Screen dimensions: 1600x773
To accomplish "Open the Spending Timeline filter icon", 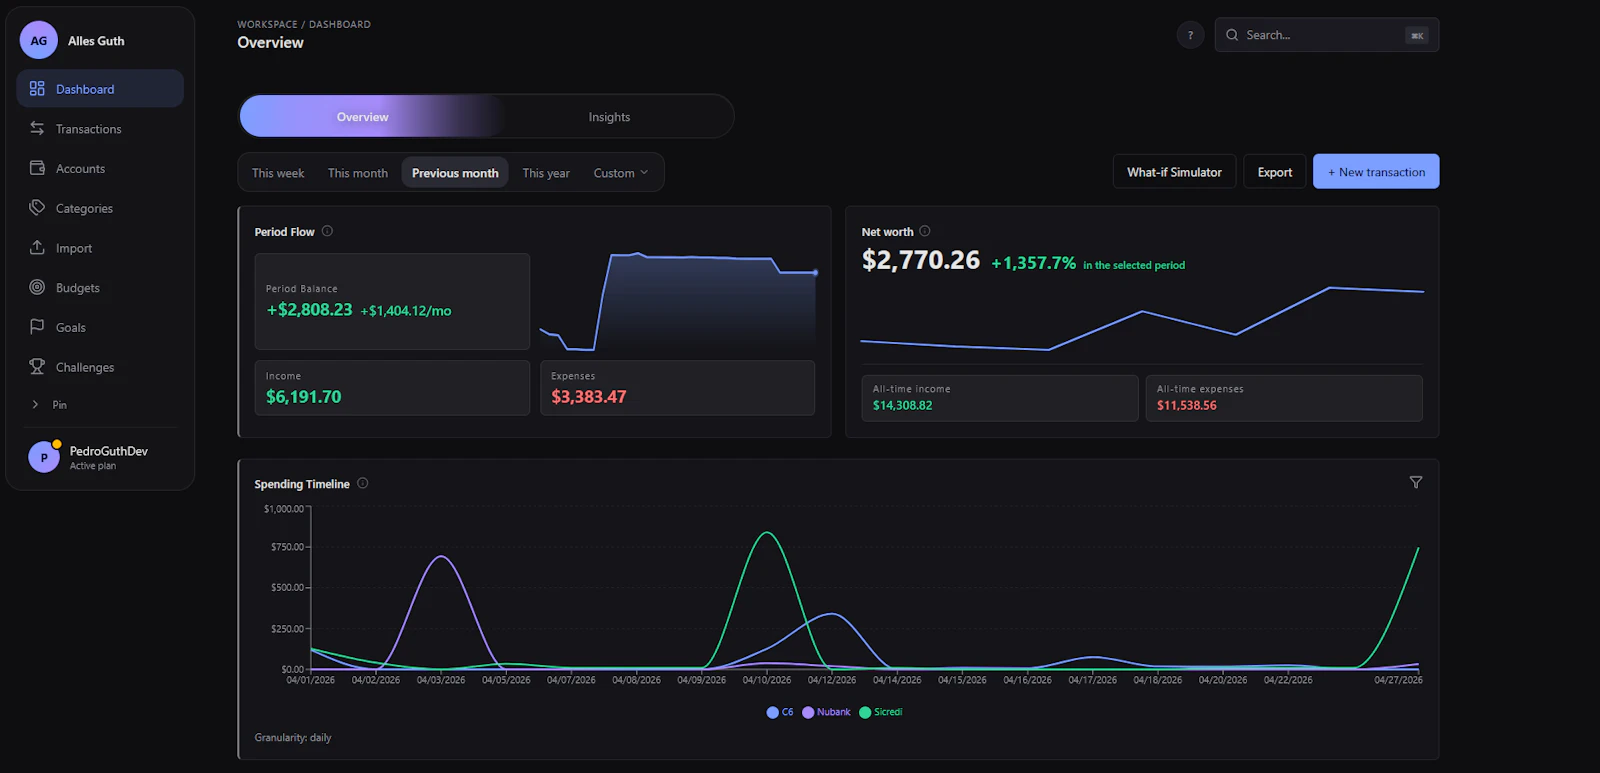I will point(1416,482).
